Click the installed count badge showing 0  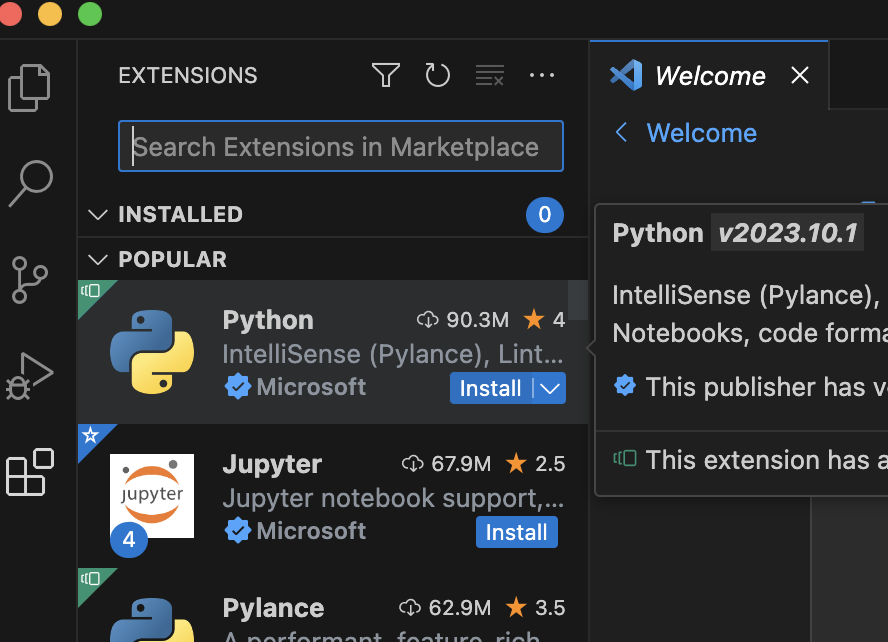click(545, 215)
